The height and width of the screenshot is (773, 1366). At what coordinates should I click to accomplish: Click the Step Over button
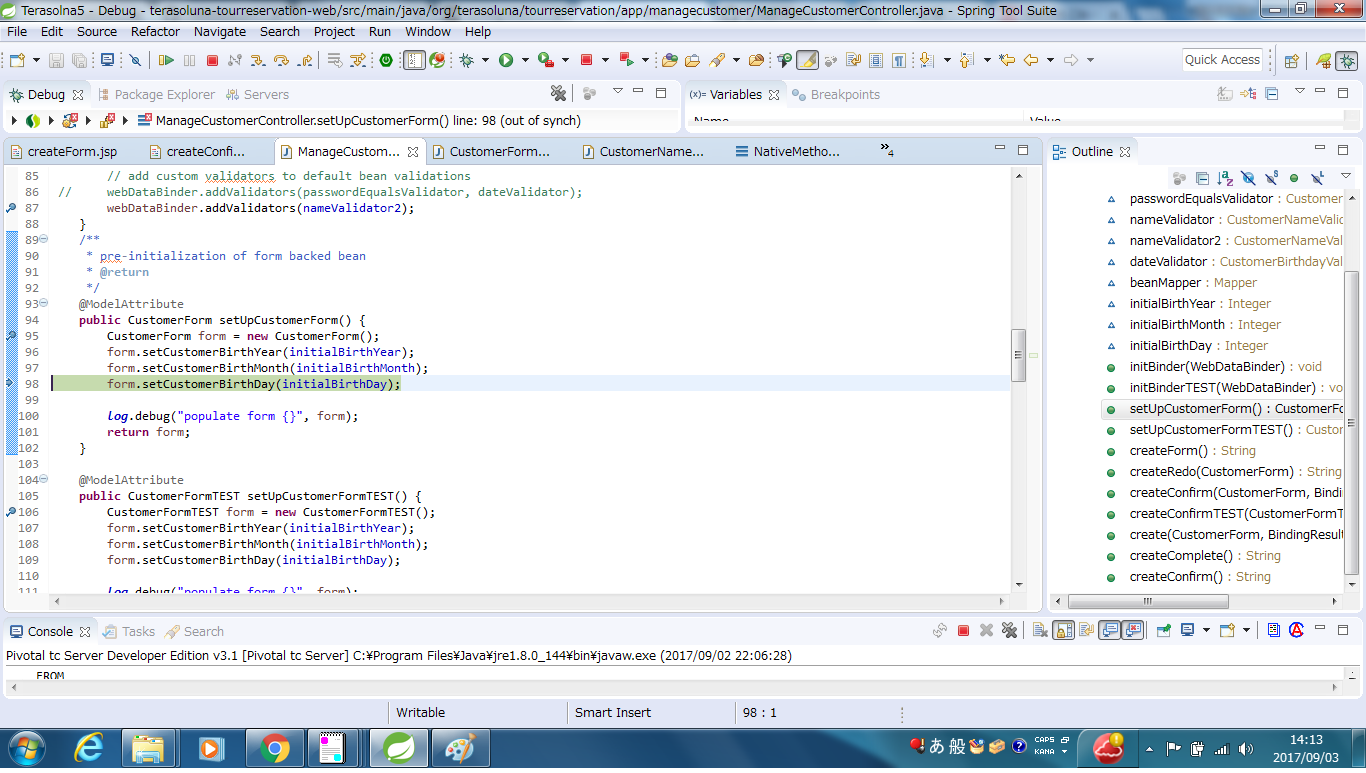[282, 60]
